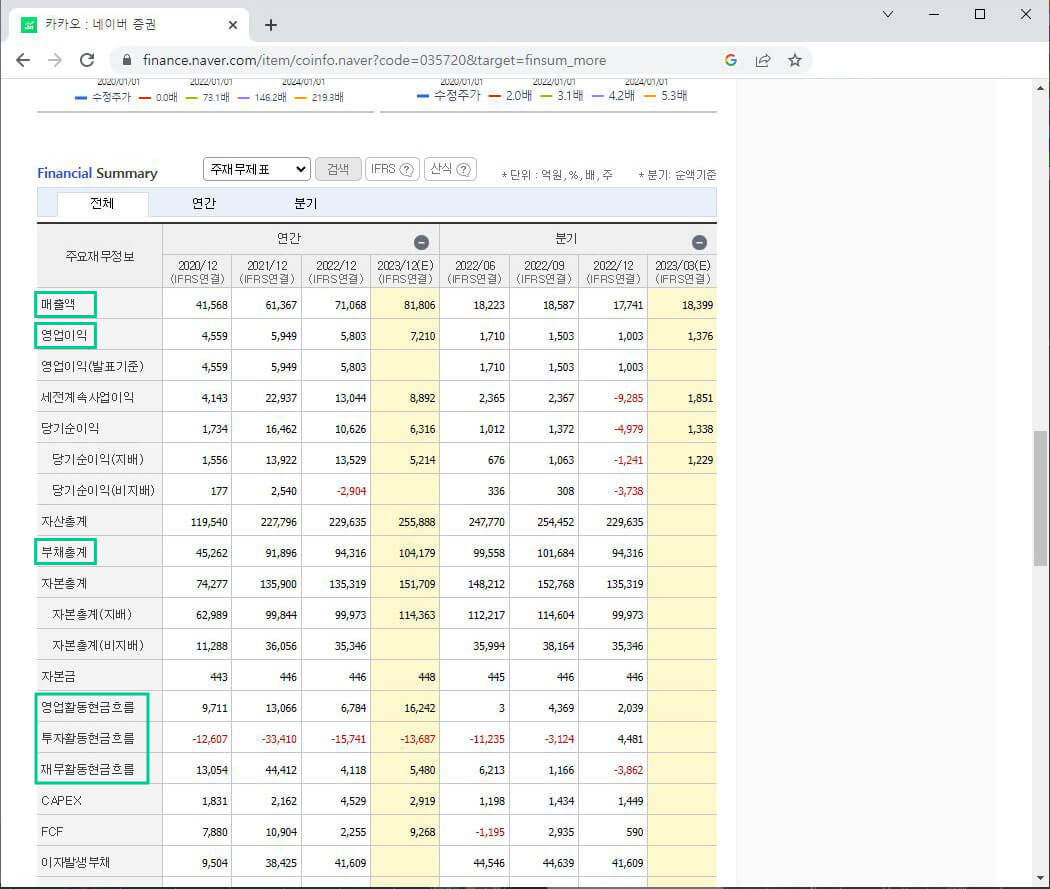Open the IFRS help button
Viewport: 1050px width, 889px height.
coord(392,169)
